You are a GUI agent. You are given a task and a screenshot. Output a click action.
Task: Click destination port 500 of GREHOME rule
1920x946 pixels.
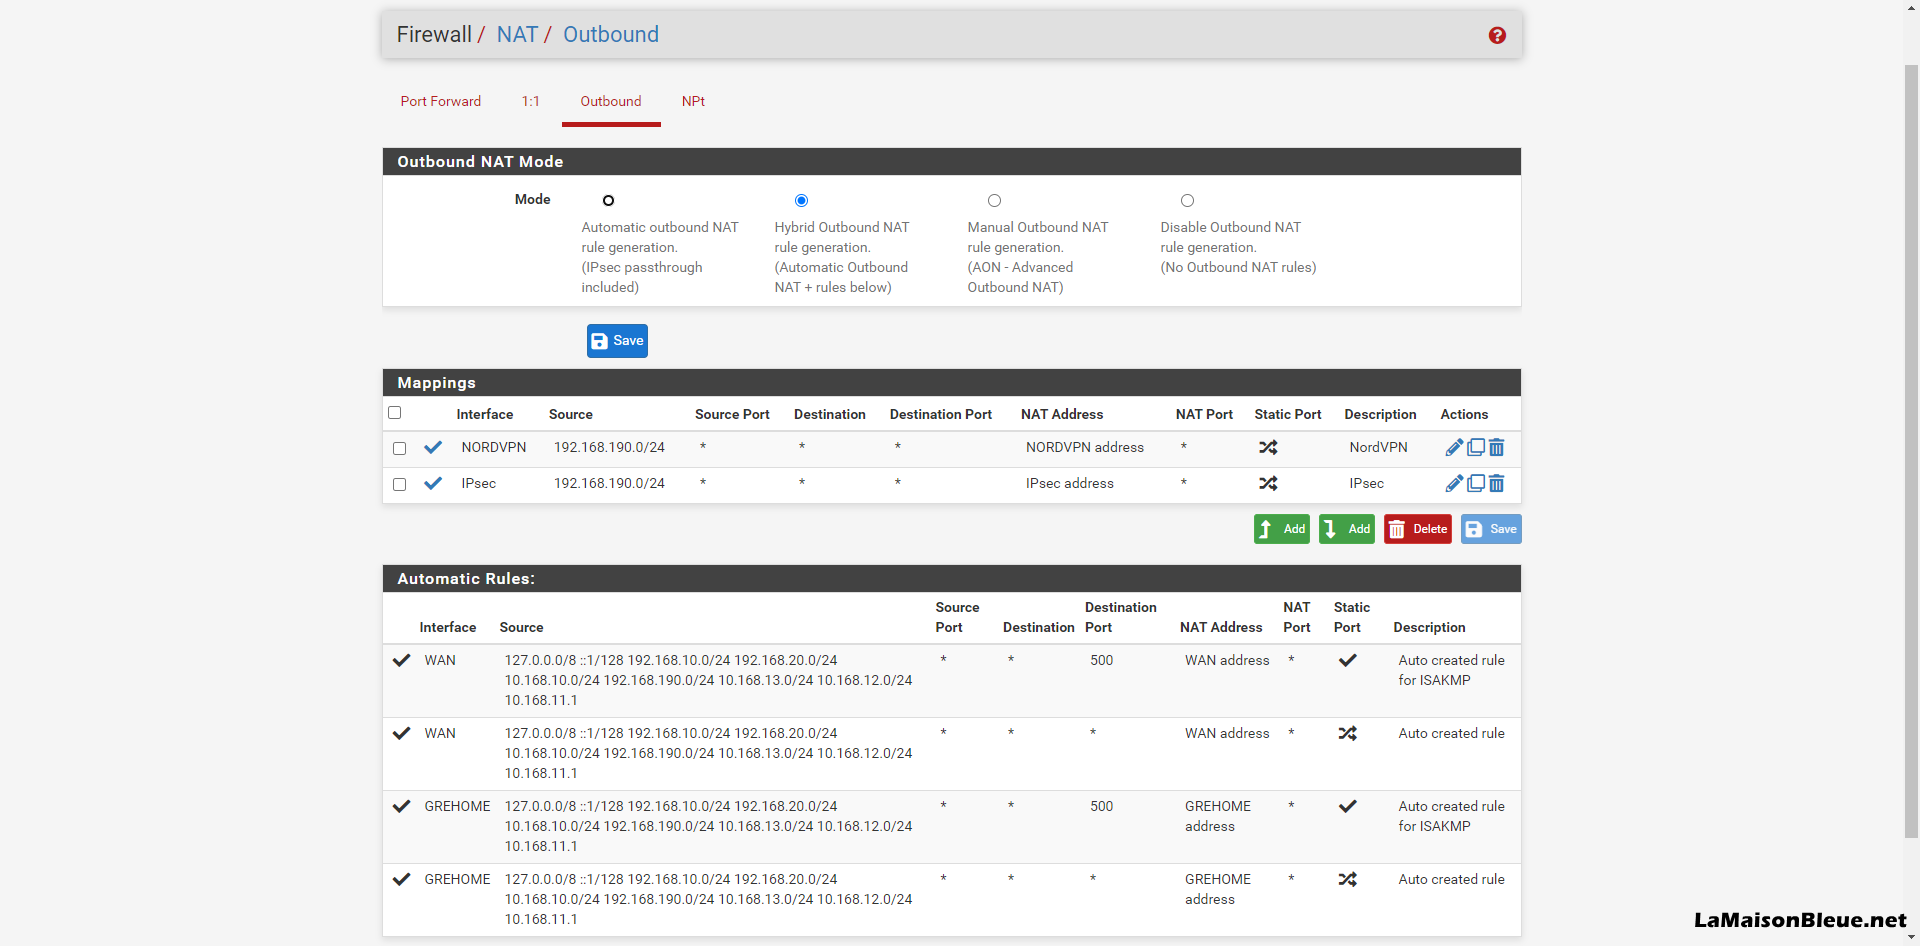coord(1101,806)
